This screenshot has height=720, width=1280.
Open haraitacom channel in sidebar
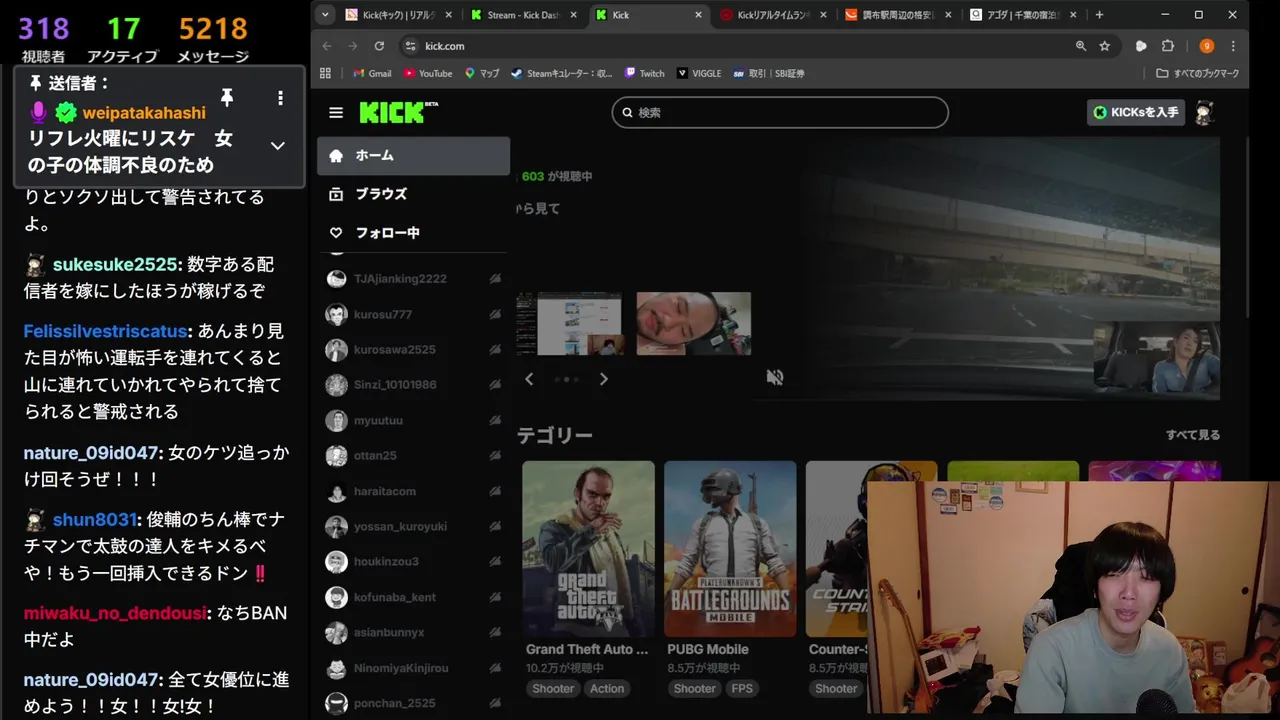click(413, 491)
